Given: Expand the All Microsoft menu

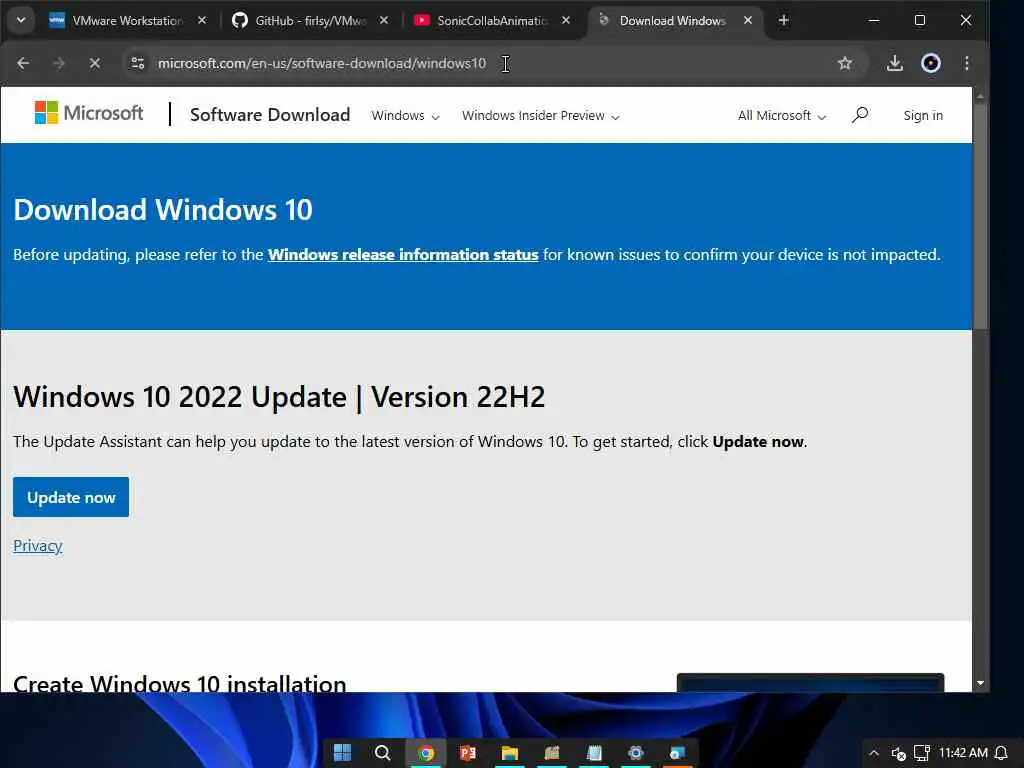Looking at the screenshot, I should [x=782, y=116].
